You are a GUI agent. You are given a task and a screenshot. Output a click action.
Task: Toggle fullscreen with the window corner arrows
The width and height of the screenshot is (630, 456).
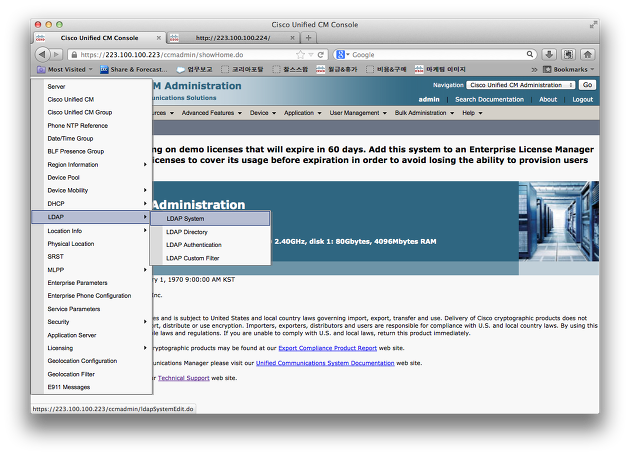[x=593, y=25]
